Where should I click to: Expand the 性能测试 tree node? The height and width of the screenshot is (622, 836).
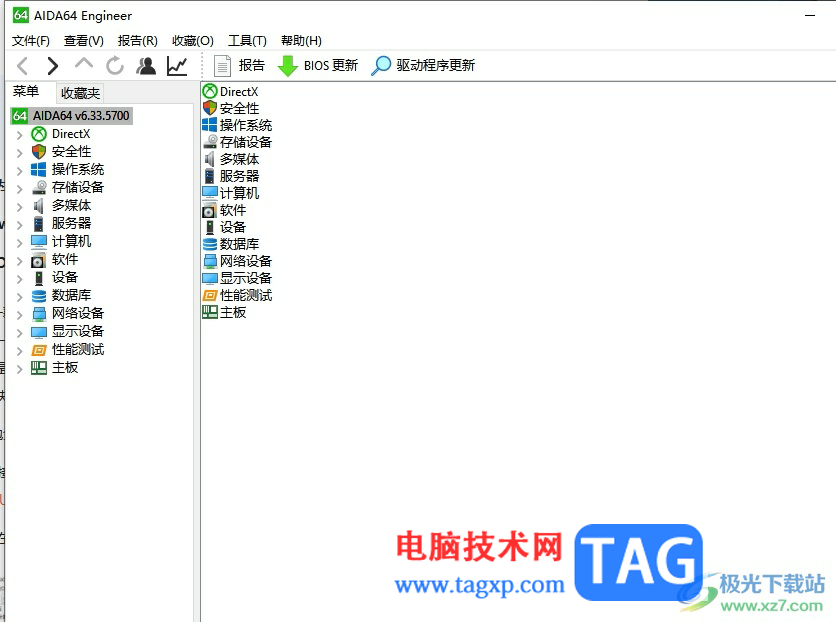[x=20, y=351]
